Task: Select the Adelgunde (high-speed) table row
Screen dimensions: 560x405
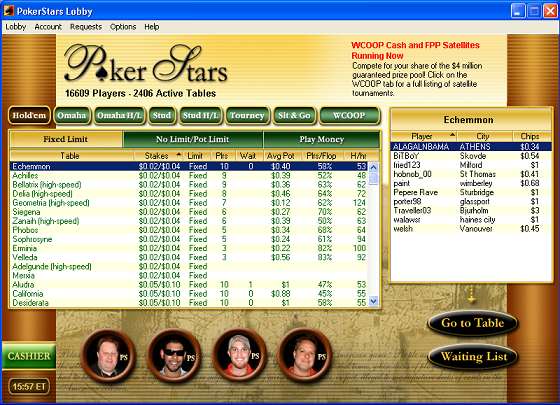Action: pyautogui.click(x=189, y=266)
